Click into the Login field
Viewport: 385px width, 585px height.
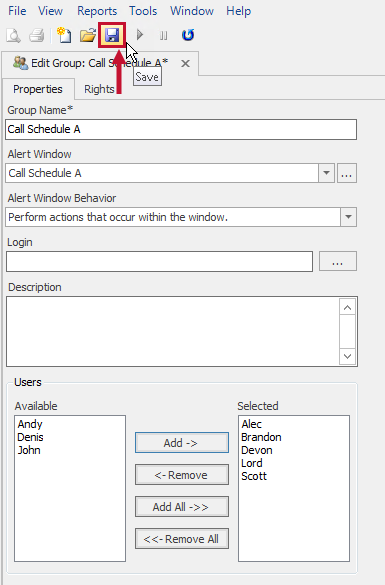click(x=159, y=262)
